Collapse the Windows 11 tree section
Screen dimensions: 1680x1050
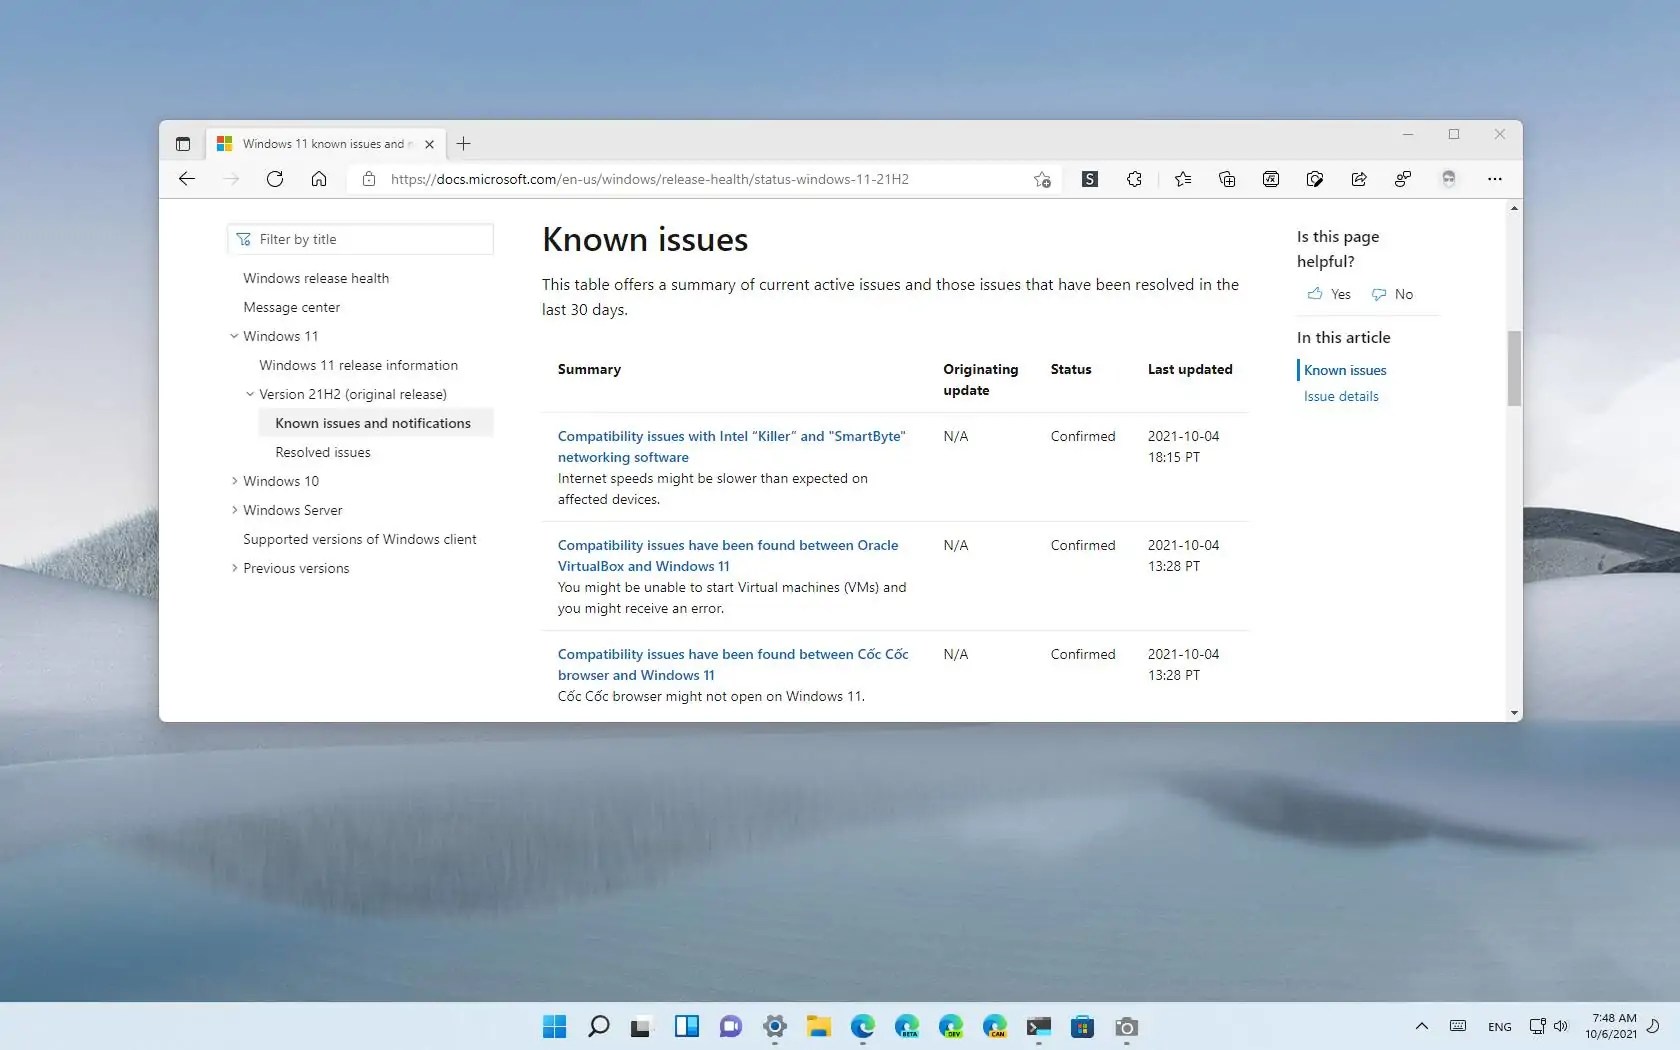[x=233, y=336]
